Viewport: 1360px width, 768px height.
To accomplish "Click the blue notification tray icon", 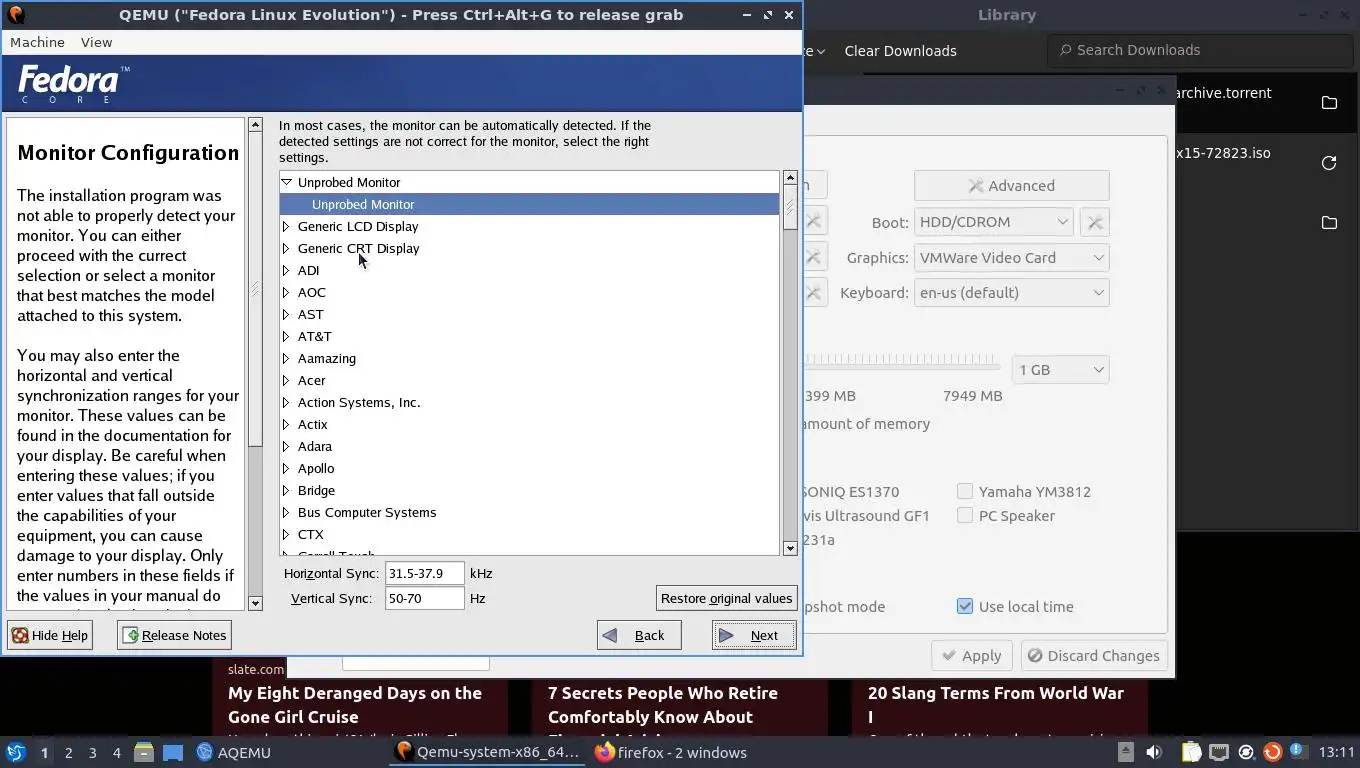I will pos(1298,752).
